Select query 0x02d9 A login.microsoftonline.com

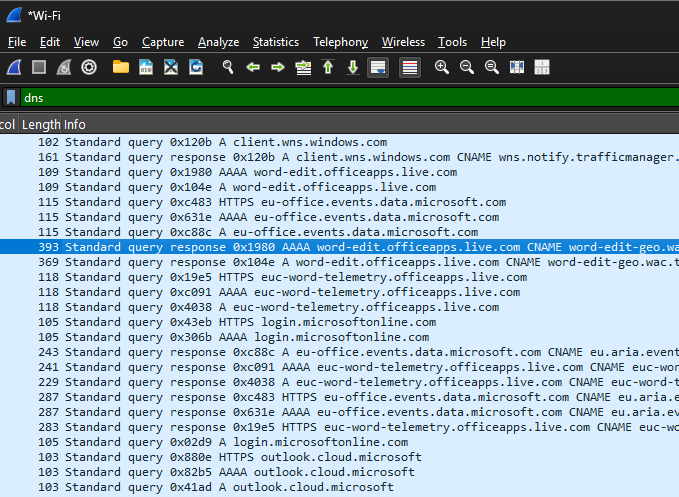[x=340, y=442]
